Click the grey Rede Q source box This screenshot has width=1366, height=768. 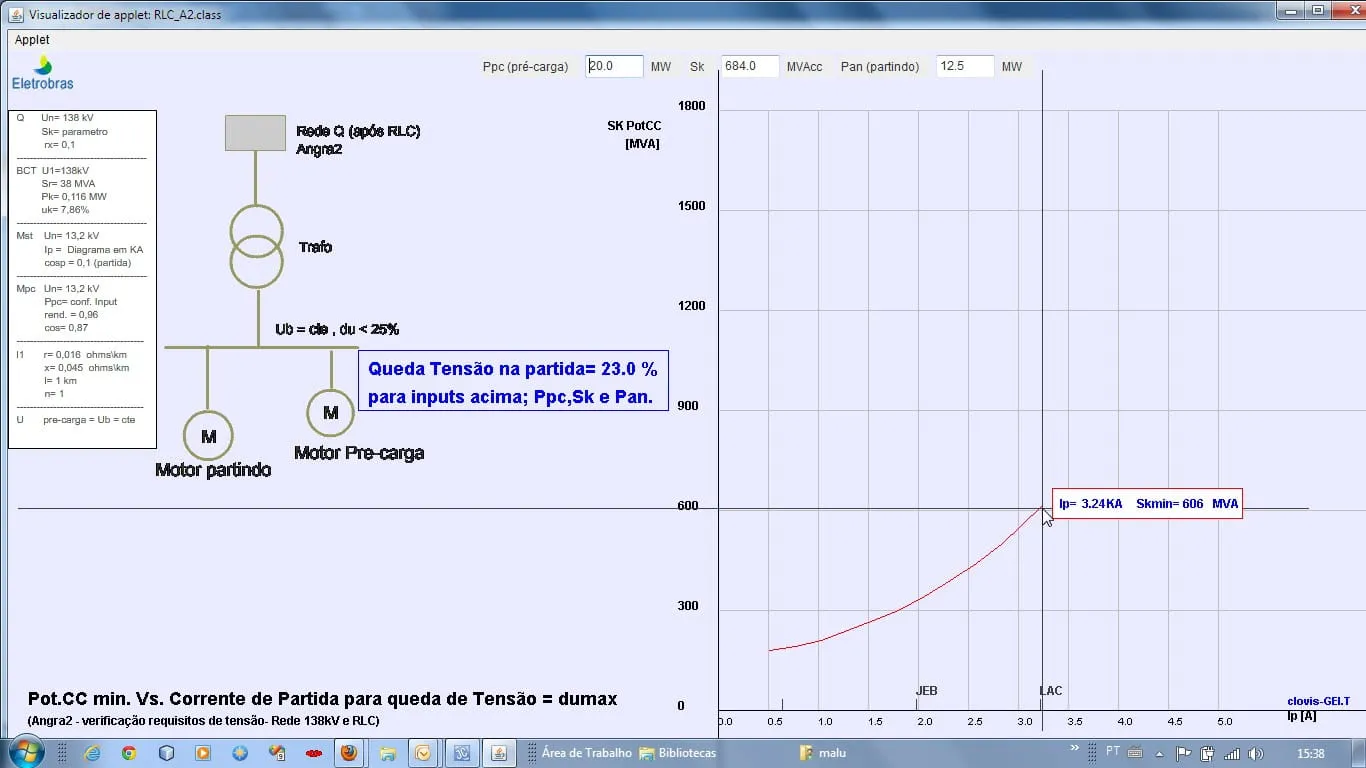click(255, 133)
